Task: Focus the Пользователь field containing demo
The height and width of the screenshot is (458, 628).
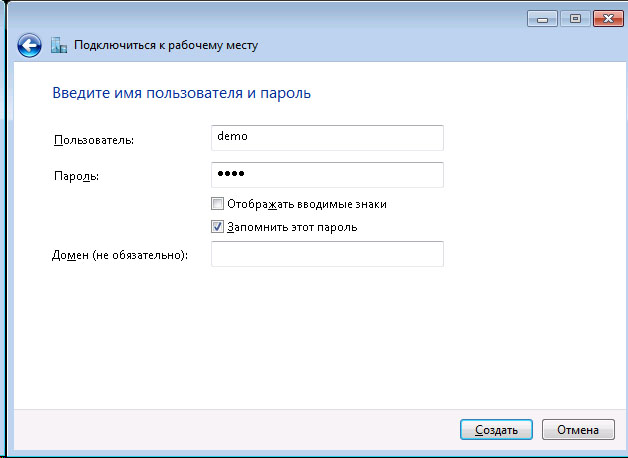Action: point(327,137)
